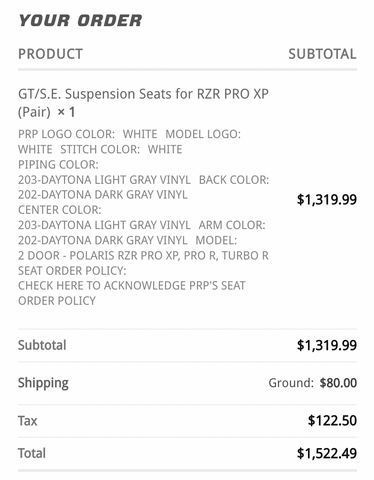374x480 pixels.
Task: Click the × 1 quantity text
Action: tap(66, 112)
